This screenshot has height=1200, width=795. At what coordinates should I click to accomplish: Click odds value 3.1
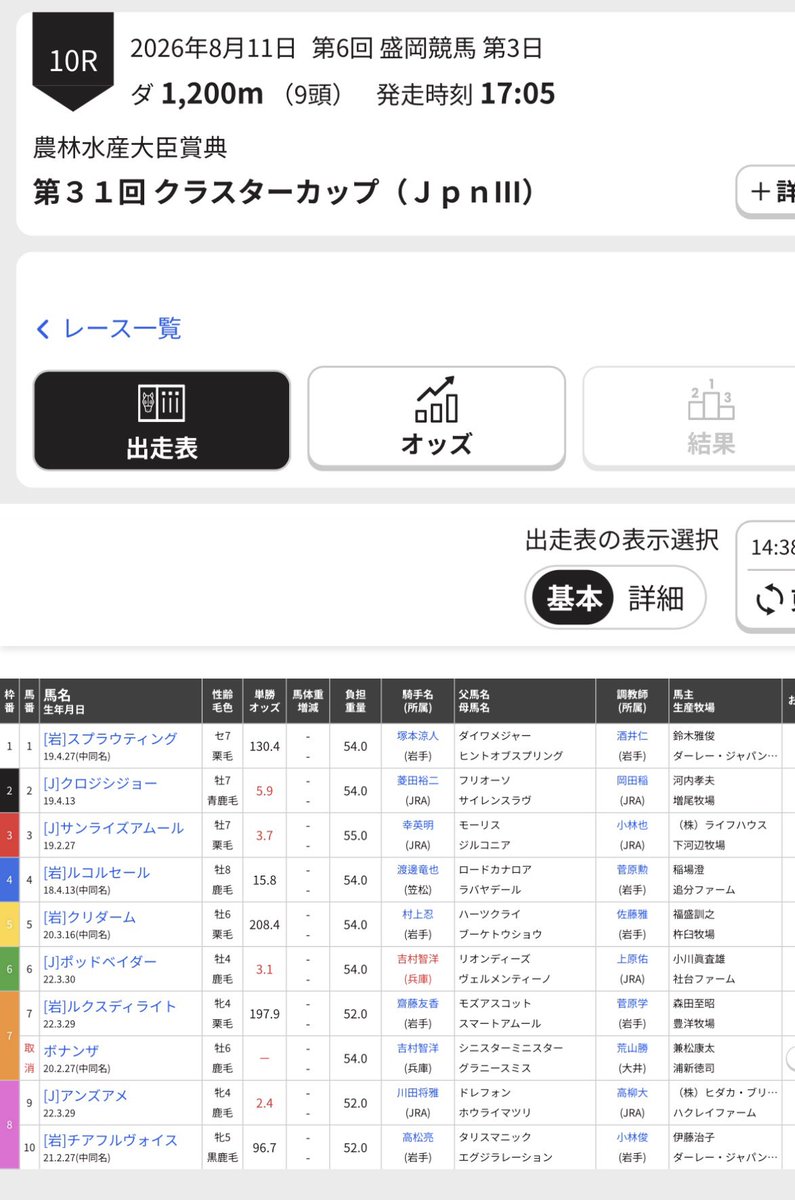coord(264,970)
